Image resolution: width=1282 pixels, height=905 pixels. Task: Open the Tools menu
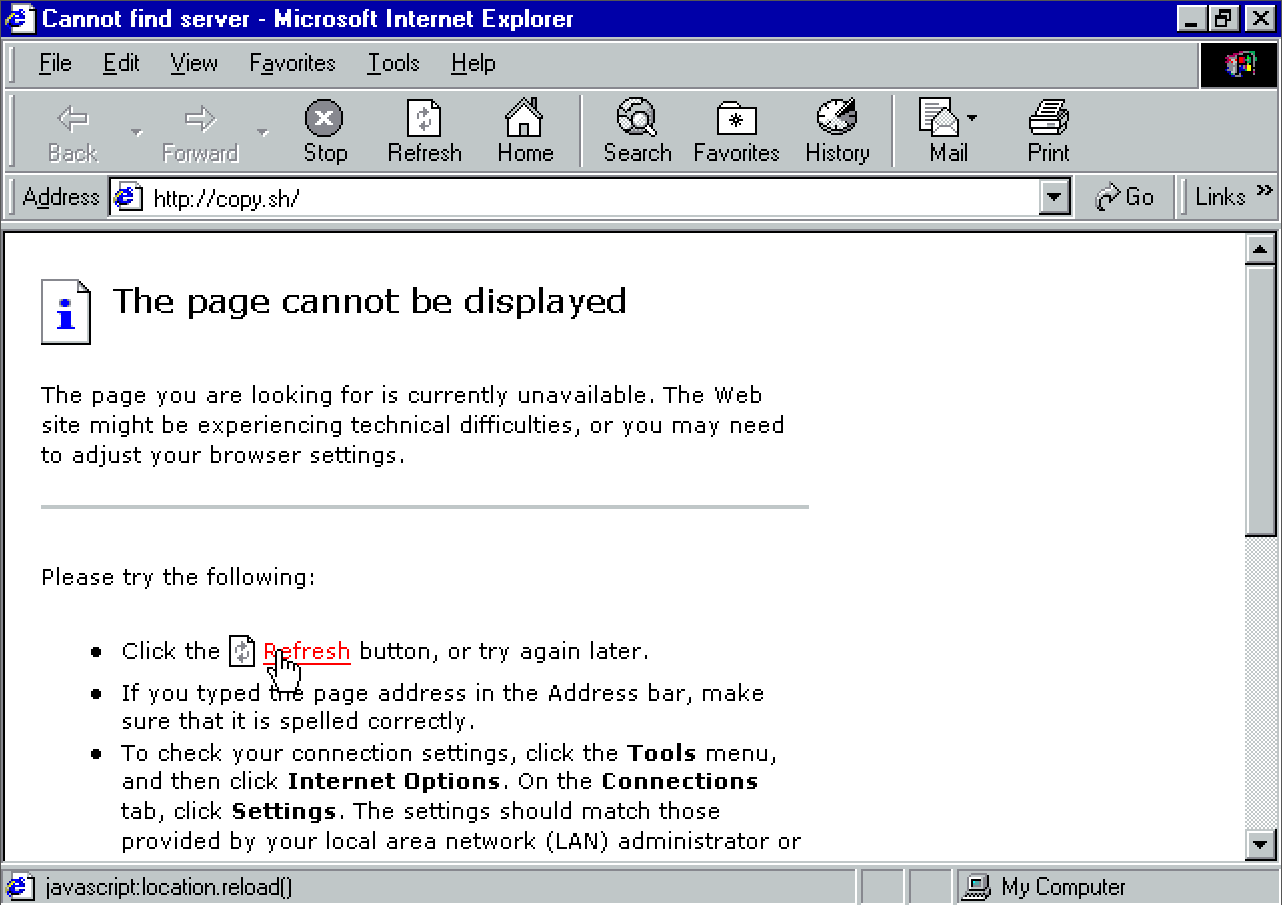point(393,64)
